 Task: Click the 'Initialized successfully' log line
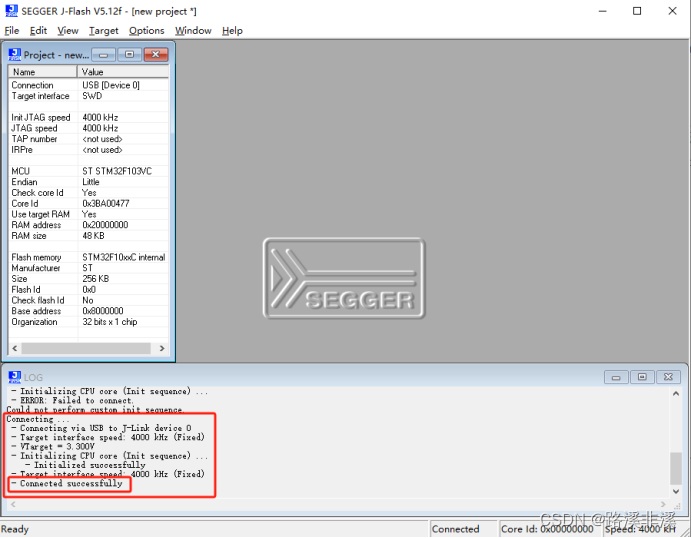tap(85, 465)
